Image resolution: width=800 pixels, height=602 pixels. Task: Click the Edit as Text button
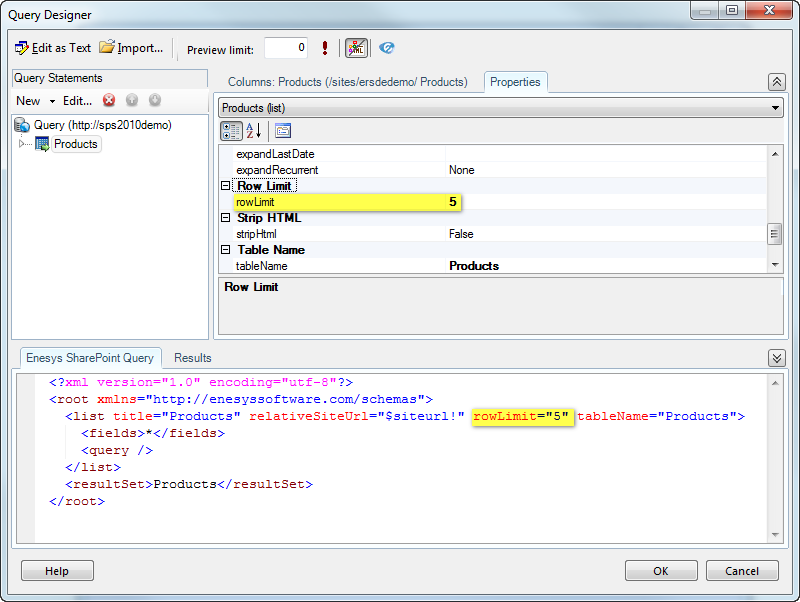[x=53, y=48]
